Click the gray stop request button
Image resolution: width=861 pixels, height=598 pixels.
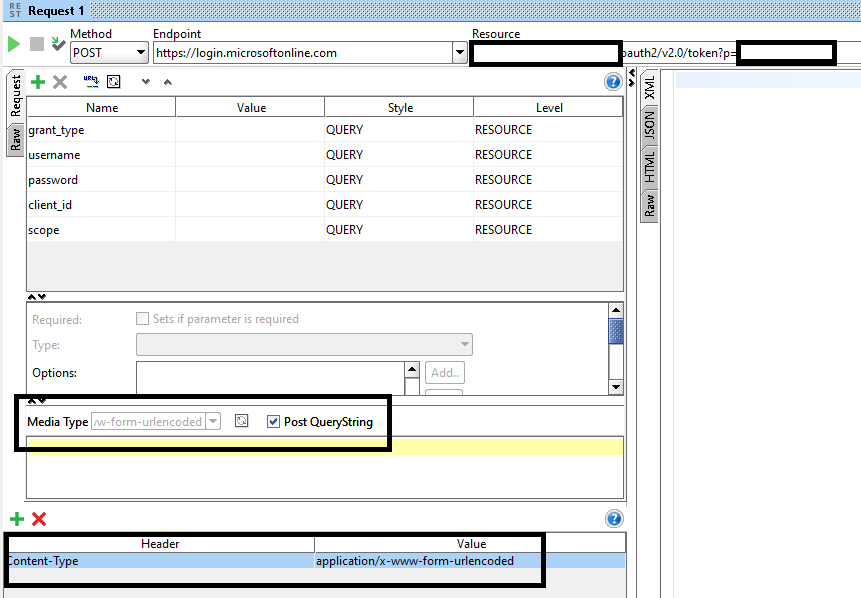tap(37, 44)
